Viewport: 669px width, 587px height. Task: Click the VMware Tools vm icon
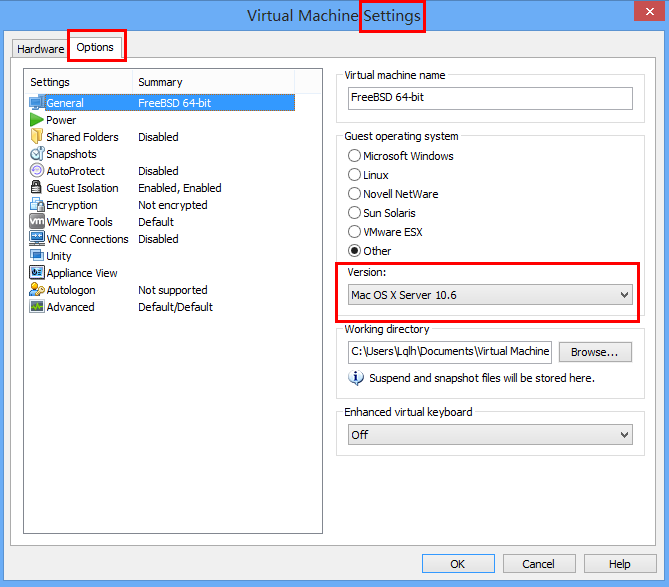pos(37,222)
